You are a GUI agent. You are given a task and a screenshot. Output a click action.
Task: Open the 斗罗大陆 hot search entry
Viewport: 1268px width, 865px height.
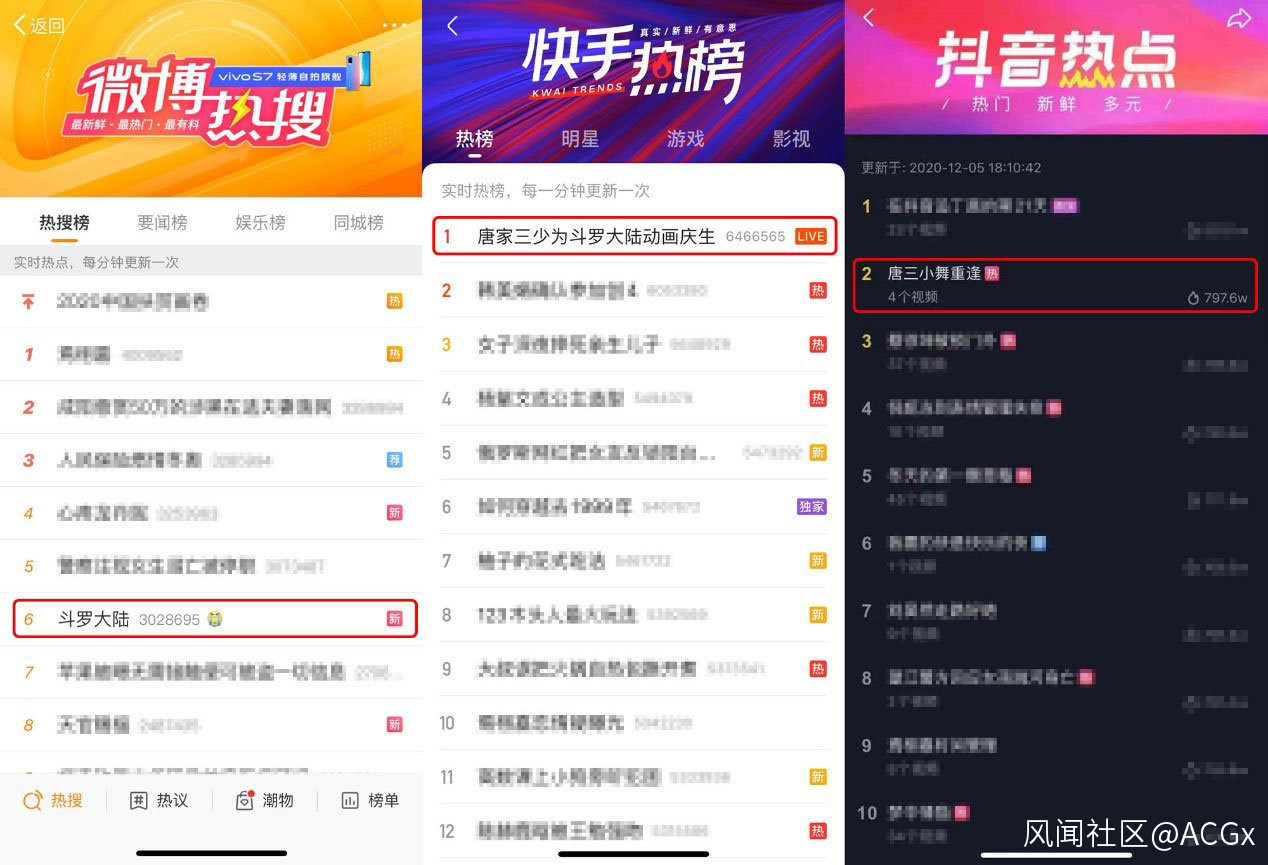click(x=215, y=619)
